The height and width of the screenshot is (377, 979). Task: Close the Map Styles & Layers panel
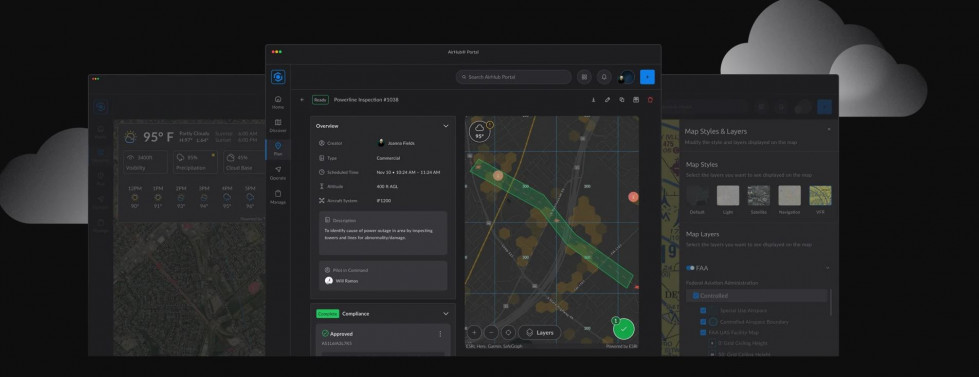(829, 130)
